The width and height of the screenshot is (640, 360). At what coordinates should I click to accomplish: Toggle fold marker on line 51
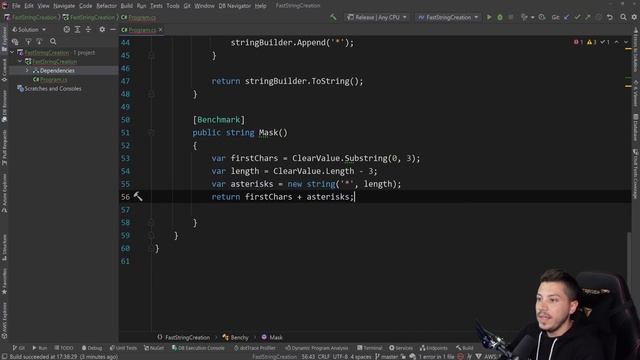[x=151, y=132]
